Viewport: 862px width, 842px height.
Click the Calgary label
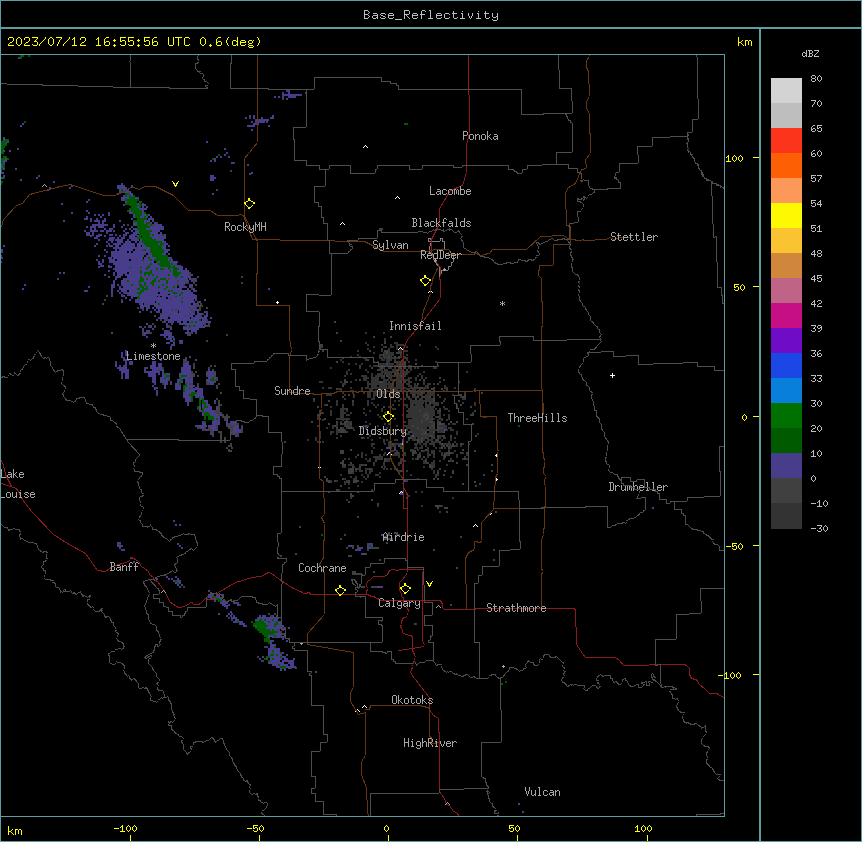click(x=399, y=603)
